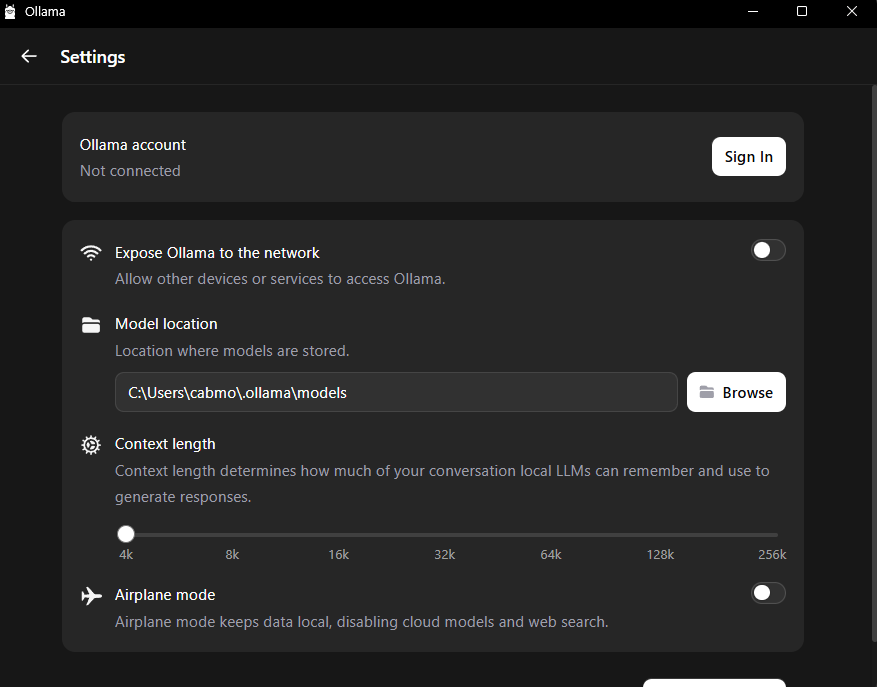Click the context length slider handle

[126, 534]
